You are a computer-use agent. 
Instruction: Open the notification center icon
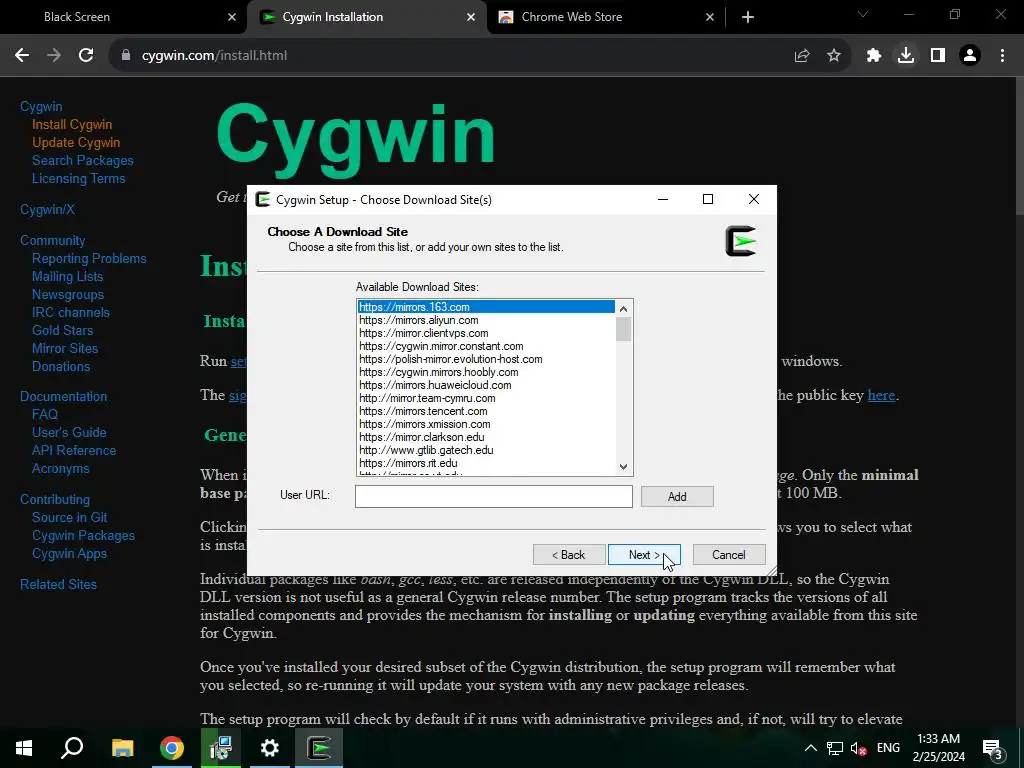coord(993,748)
